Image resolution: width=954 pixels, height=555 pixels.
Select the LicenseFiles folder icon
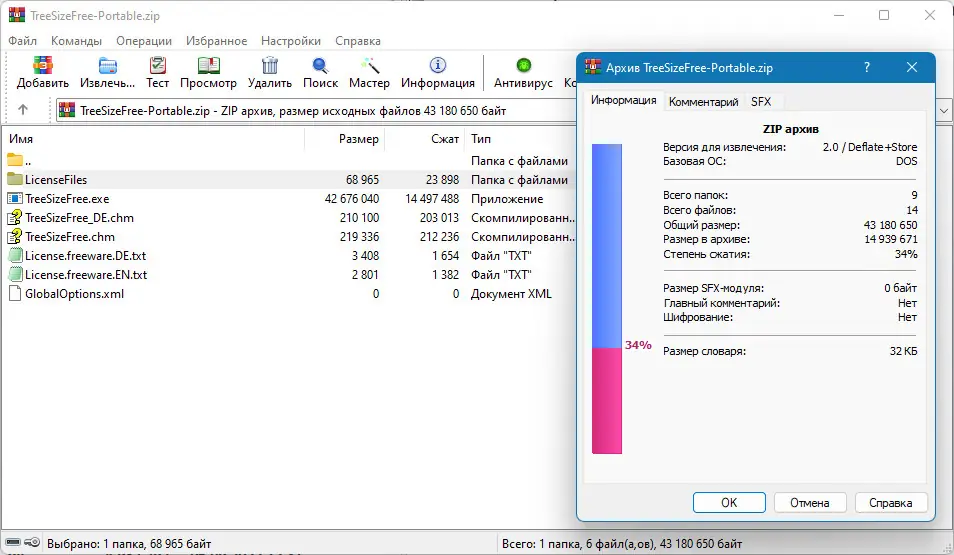[15, 180]
